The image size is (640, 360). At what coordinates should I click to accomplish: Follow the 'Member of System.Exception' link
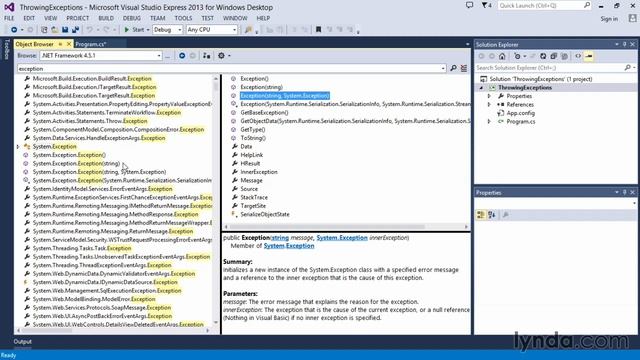pos(289,246)
